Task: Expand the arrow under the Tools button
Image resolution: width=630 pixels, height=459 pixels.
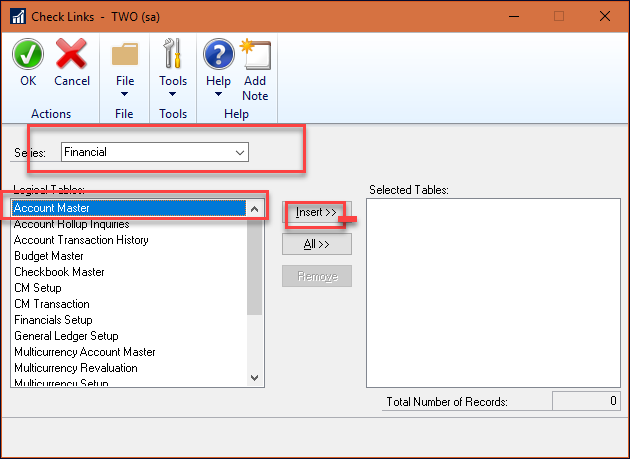Action: click(172, 94)
